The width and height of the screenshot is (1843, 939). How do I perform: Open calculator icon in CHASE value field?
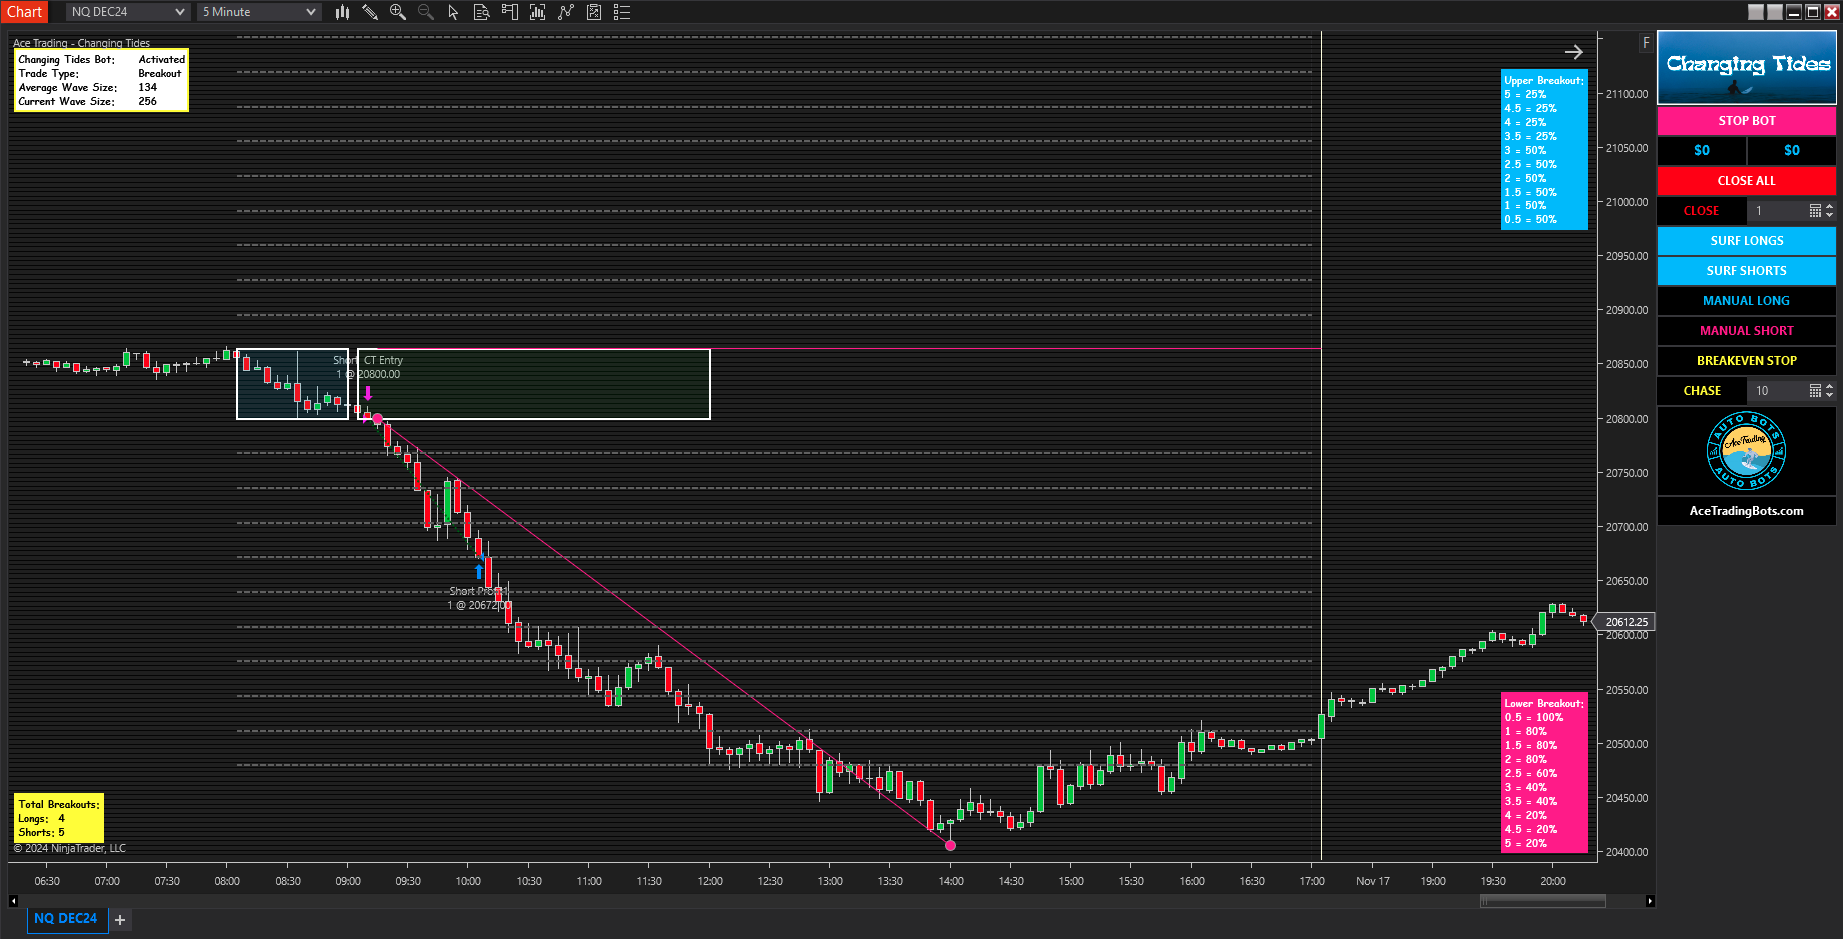coord(1815,391)
